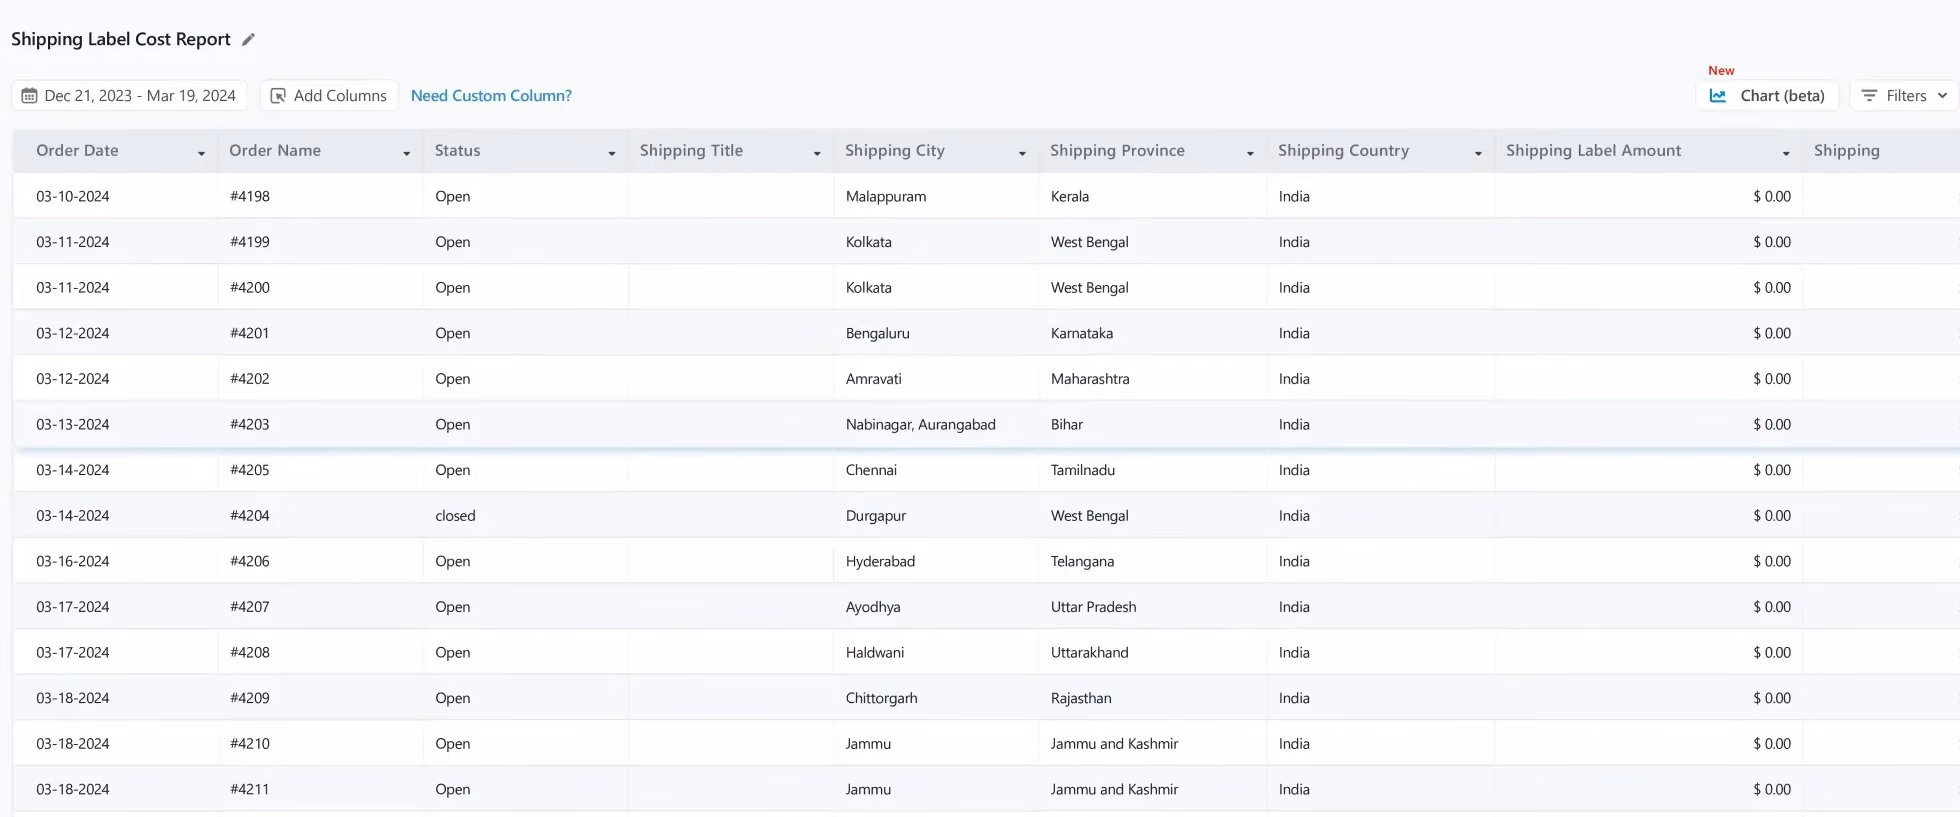The image size is (1960, 817).
Task: Open Order Date column sort arrow
Action: (x=201, y=153)
